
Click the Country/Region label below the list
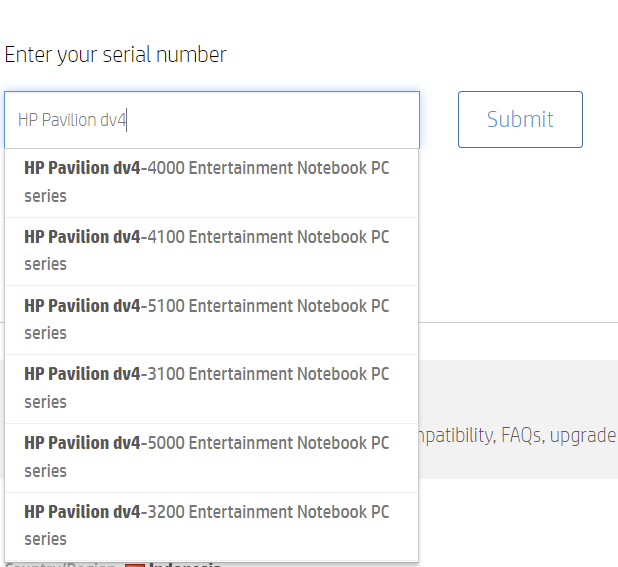tap(60, 565)
